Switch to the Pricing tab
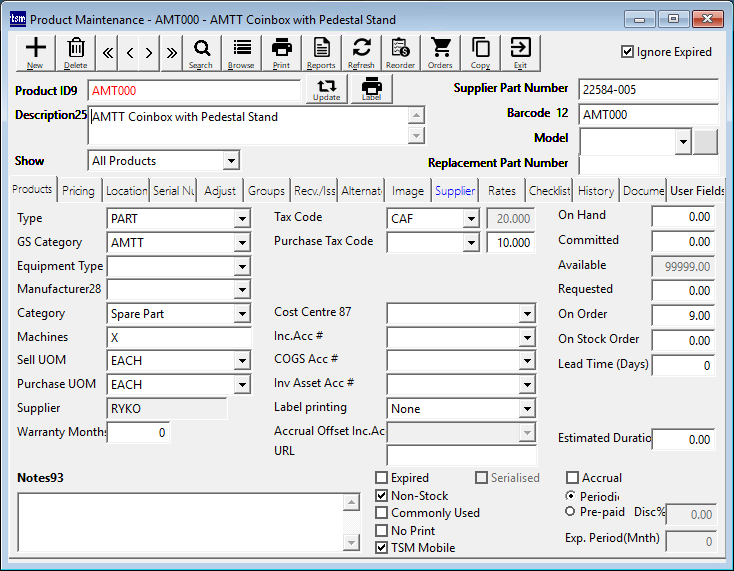The width and height of the screenshot is (734, 571). click(78, 191)
